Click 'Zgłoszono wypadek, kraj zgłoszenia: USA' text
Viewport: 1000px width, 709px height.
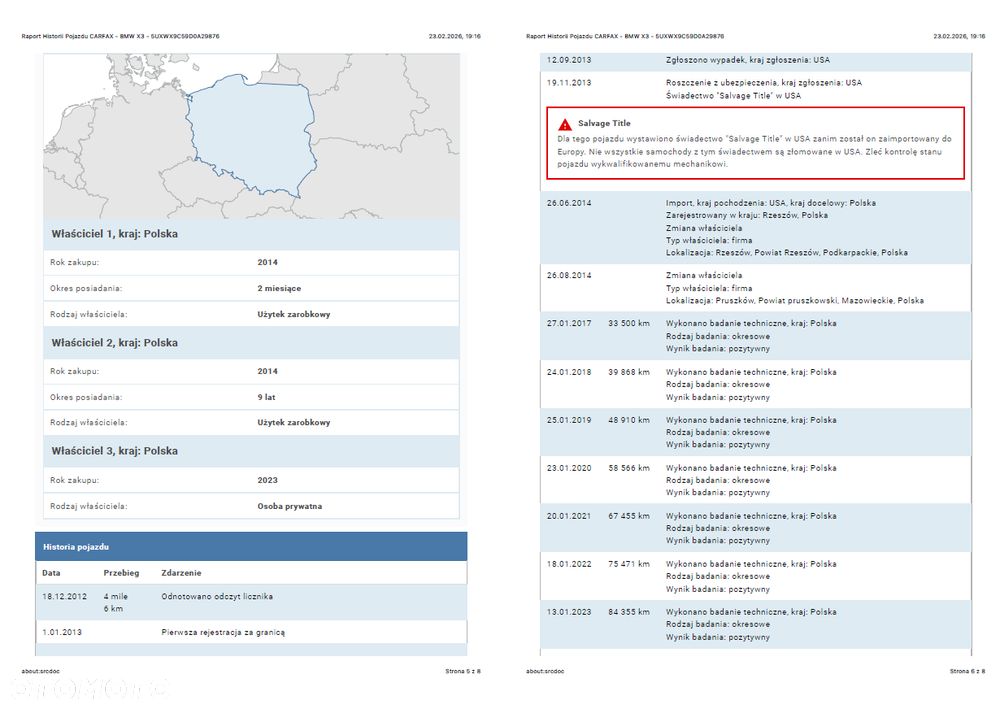pos(747,60)
